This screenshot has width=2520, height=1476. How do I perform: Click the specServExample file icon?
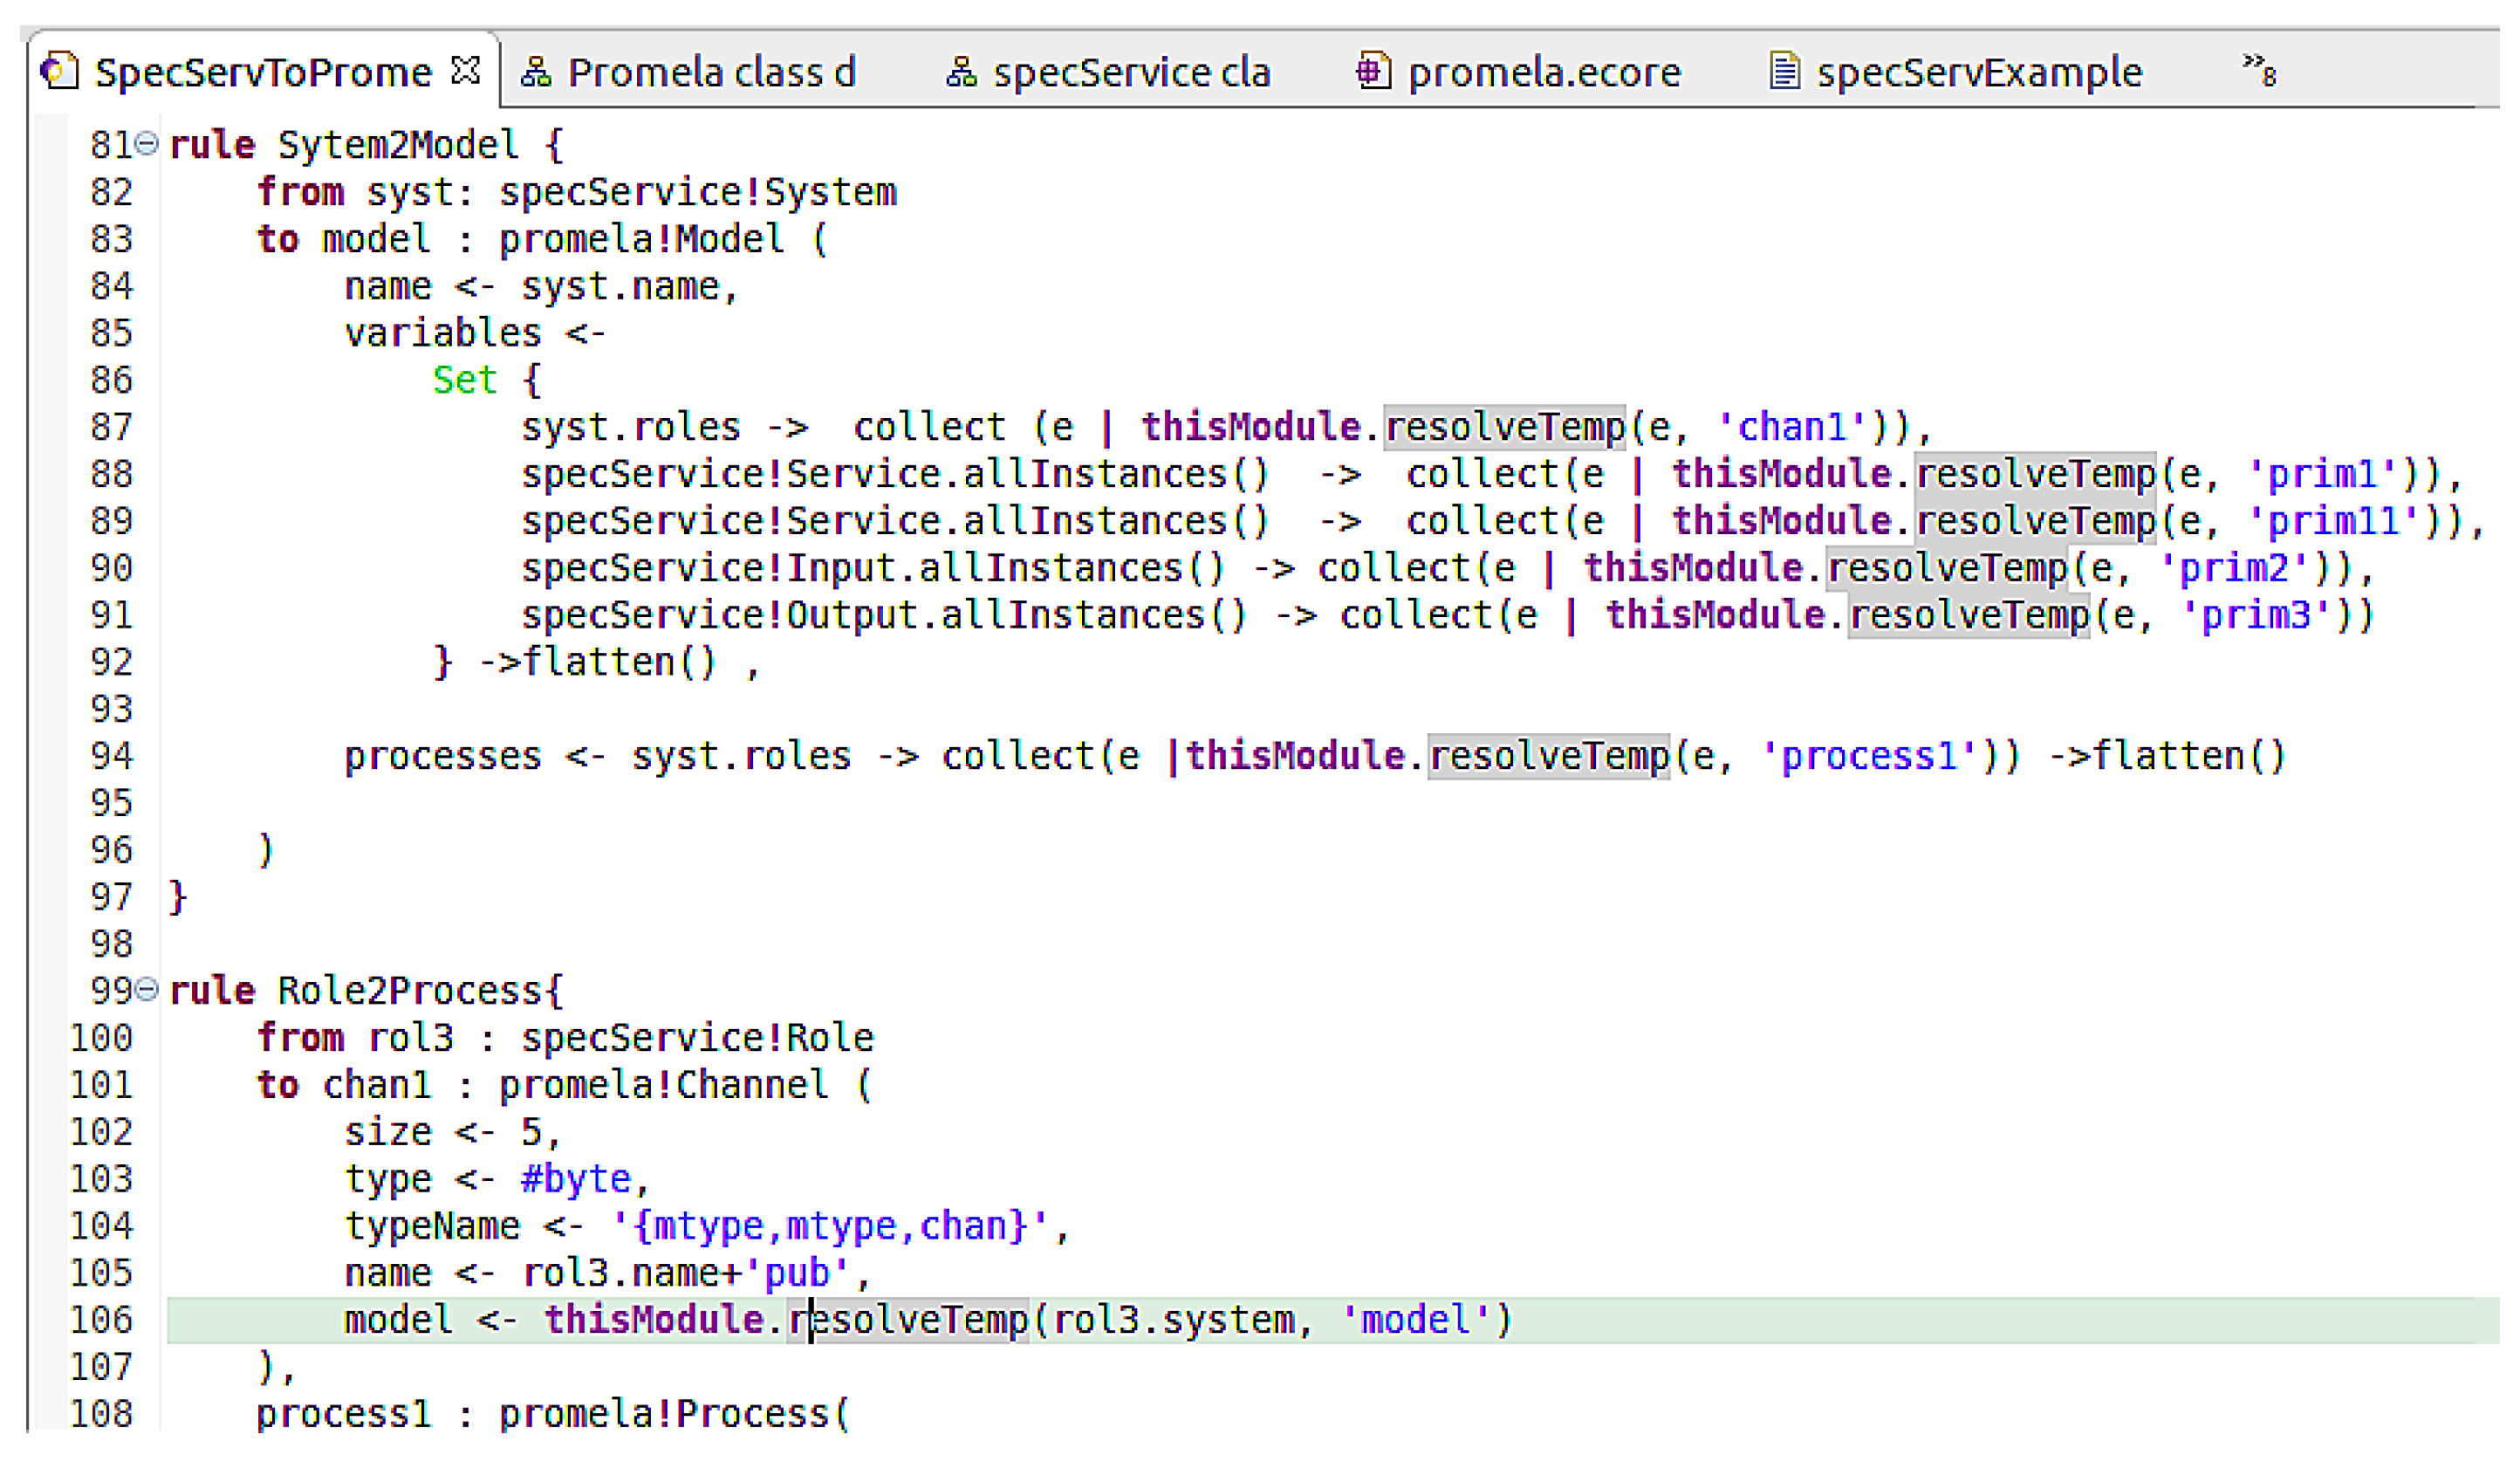1784,72
